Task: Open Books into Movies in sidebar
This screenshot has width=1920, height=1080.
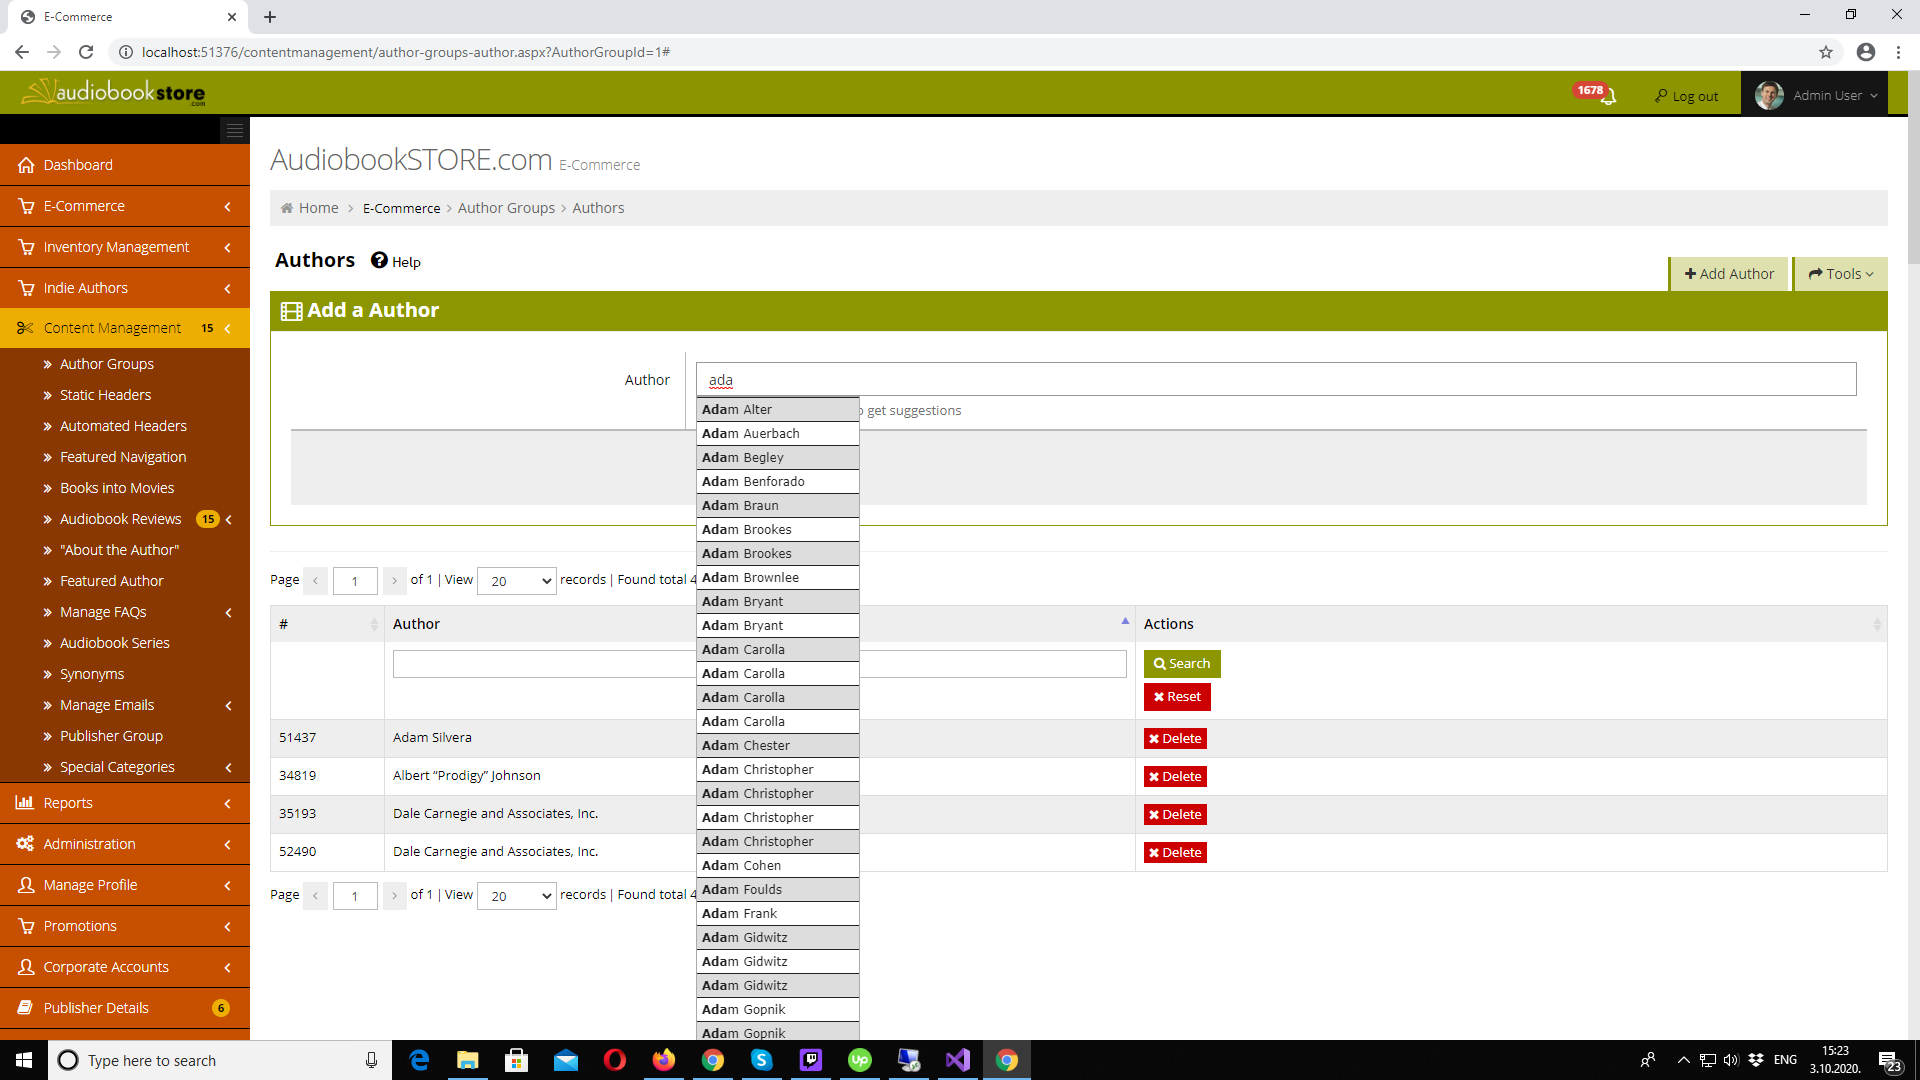Action: point(117,488)
